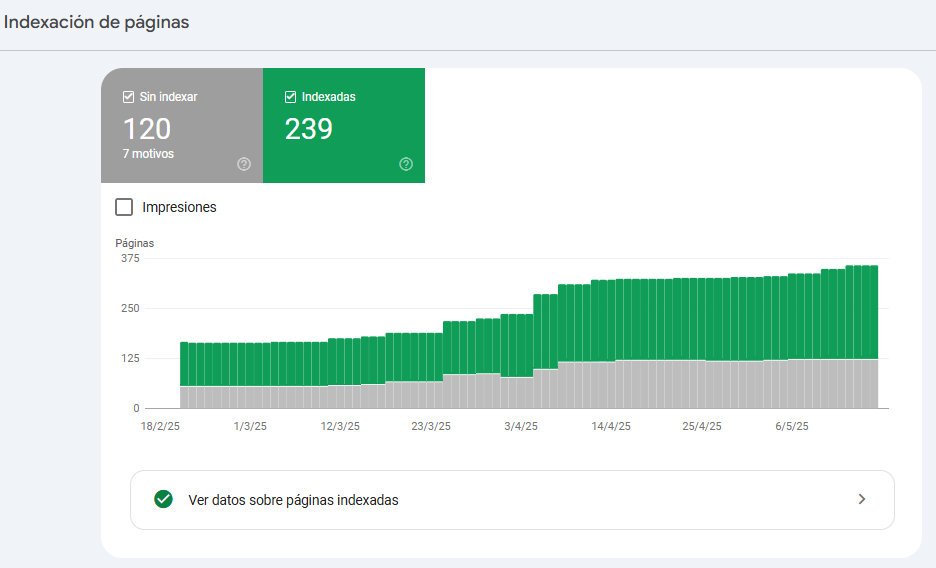Click the Indexación de páginas heading

pos(97,22)
